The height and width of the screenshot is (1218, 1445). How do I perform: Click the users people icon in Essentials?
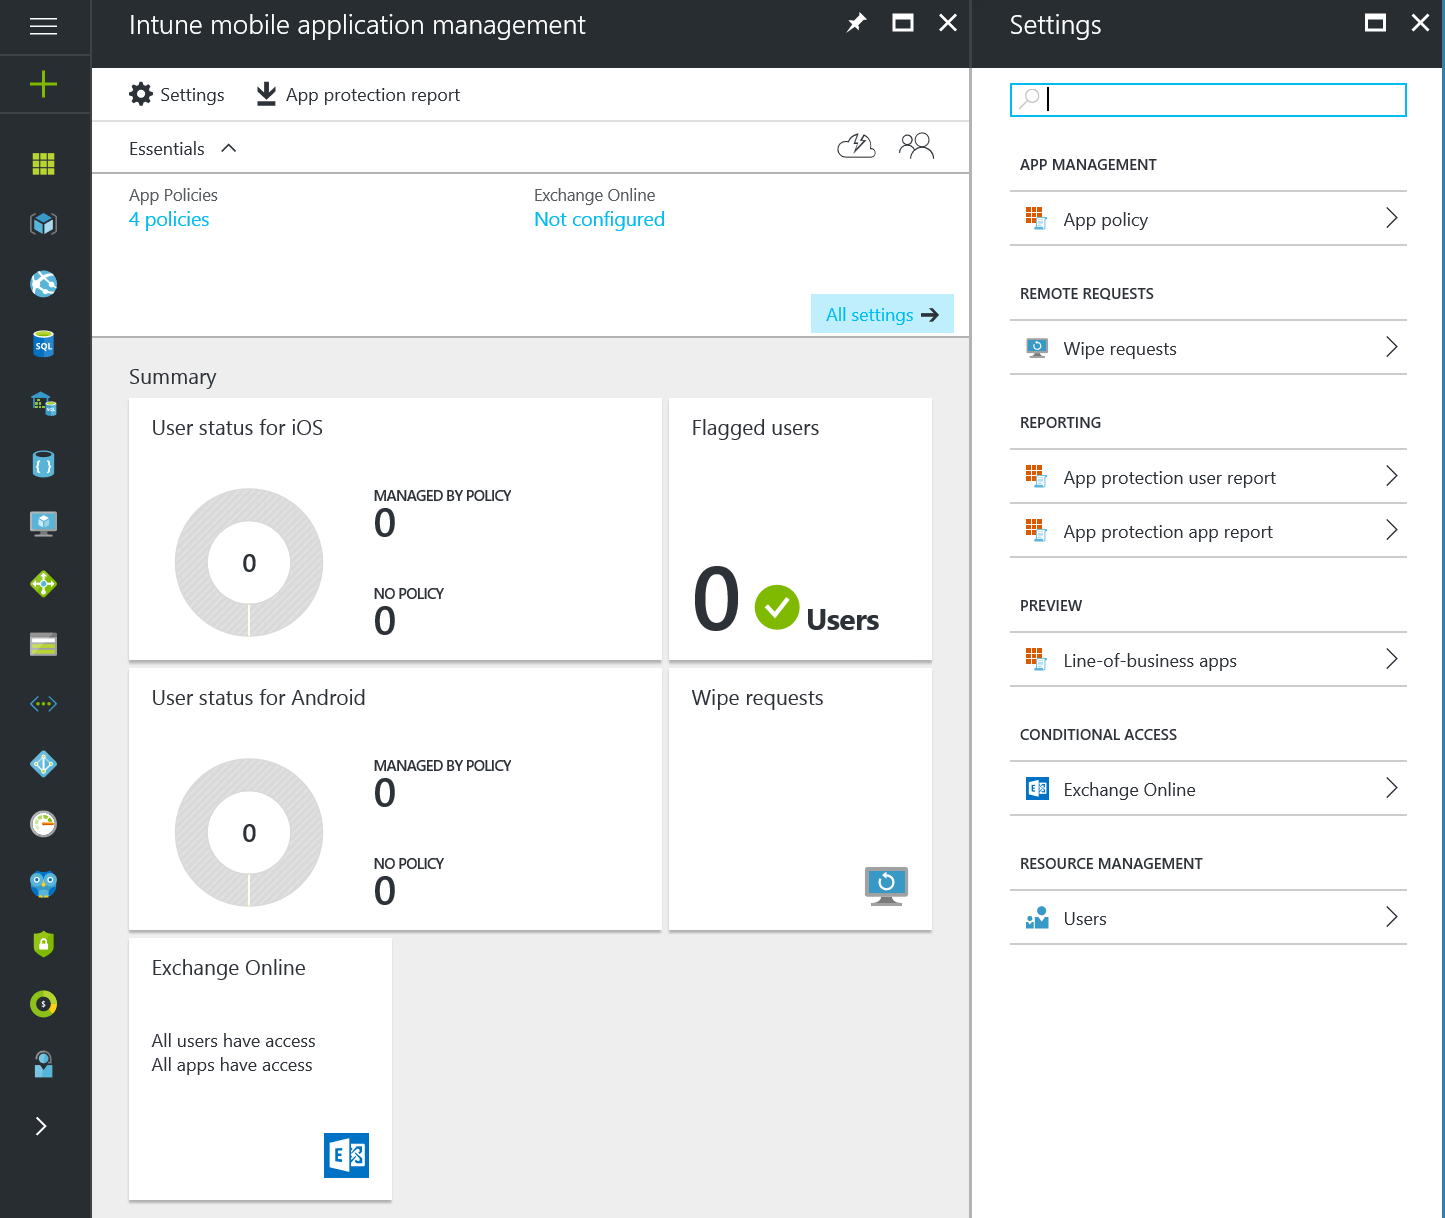[916, 147]
